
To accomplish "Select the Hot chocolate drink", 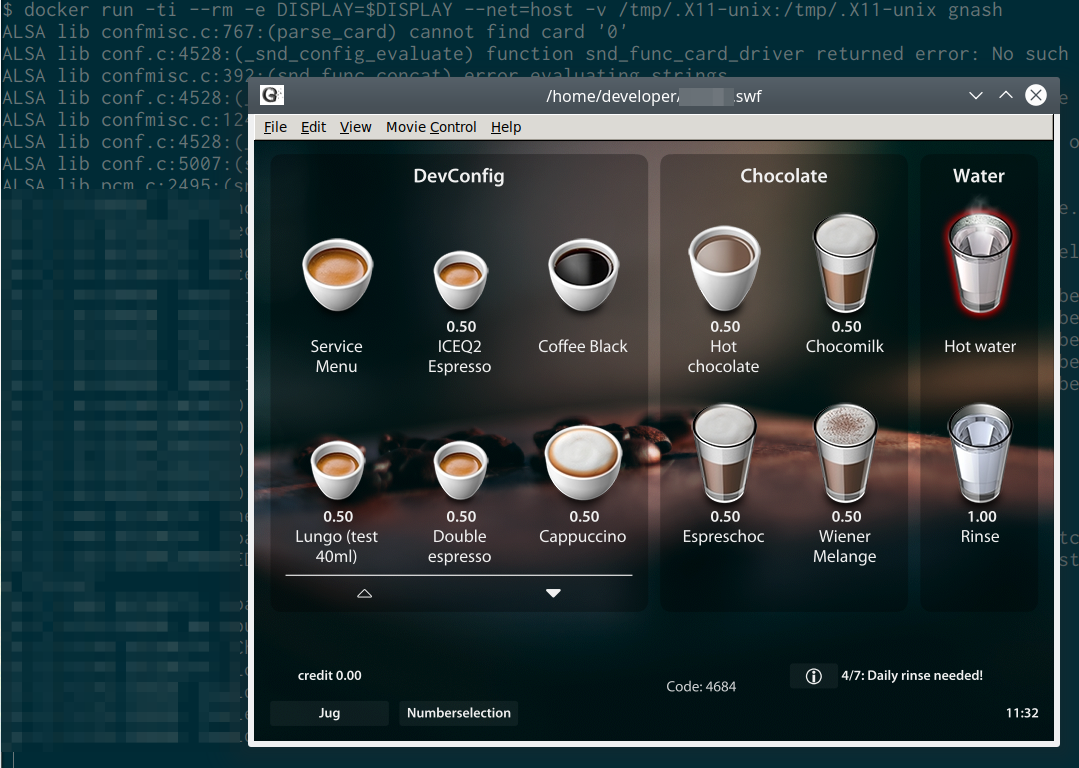I will point(723,265).
